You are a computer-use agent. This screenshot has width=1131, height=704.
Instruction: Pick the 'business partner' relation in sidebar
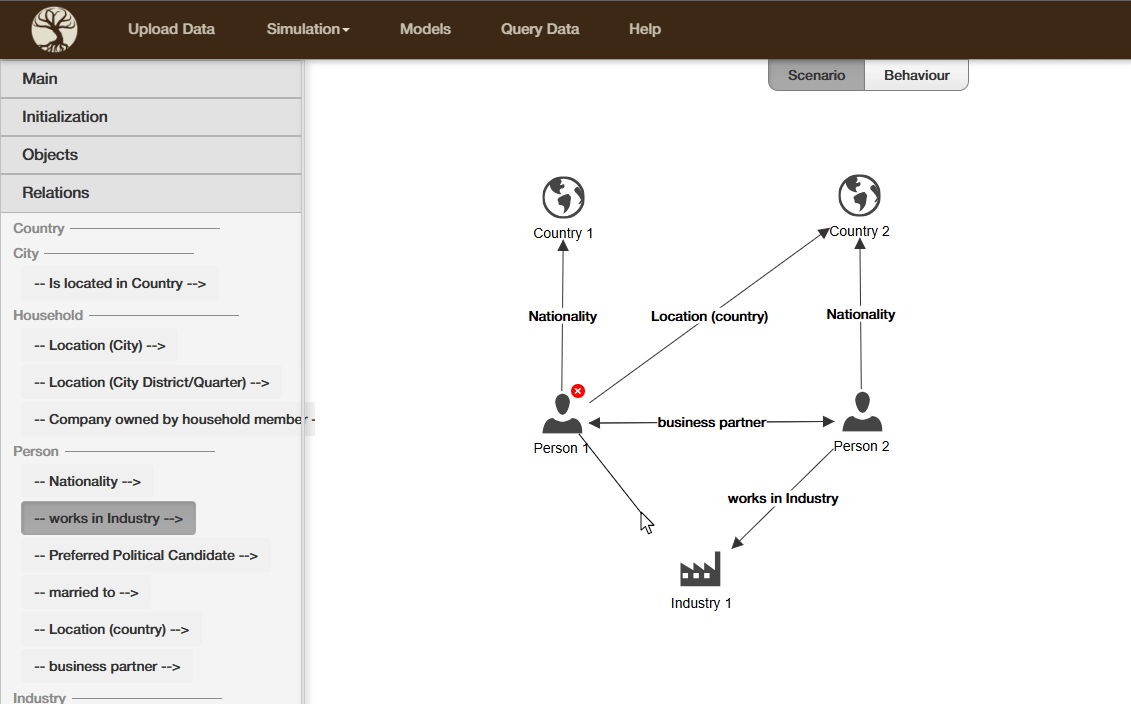[107, 666]
